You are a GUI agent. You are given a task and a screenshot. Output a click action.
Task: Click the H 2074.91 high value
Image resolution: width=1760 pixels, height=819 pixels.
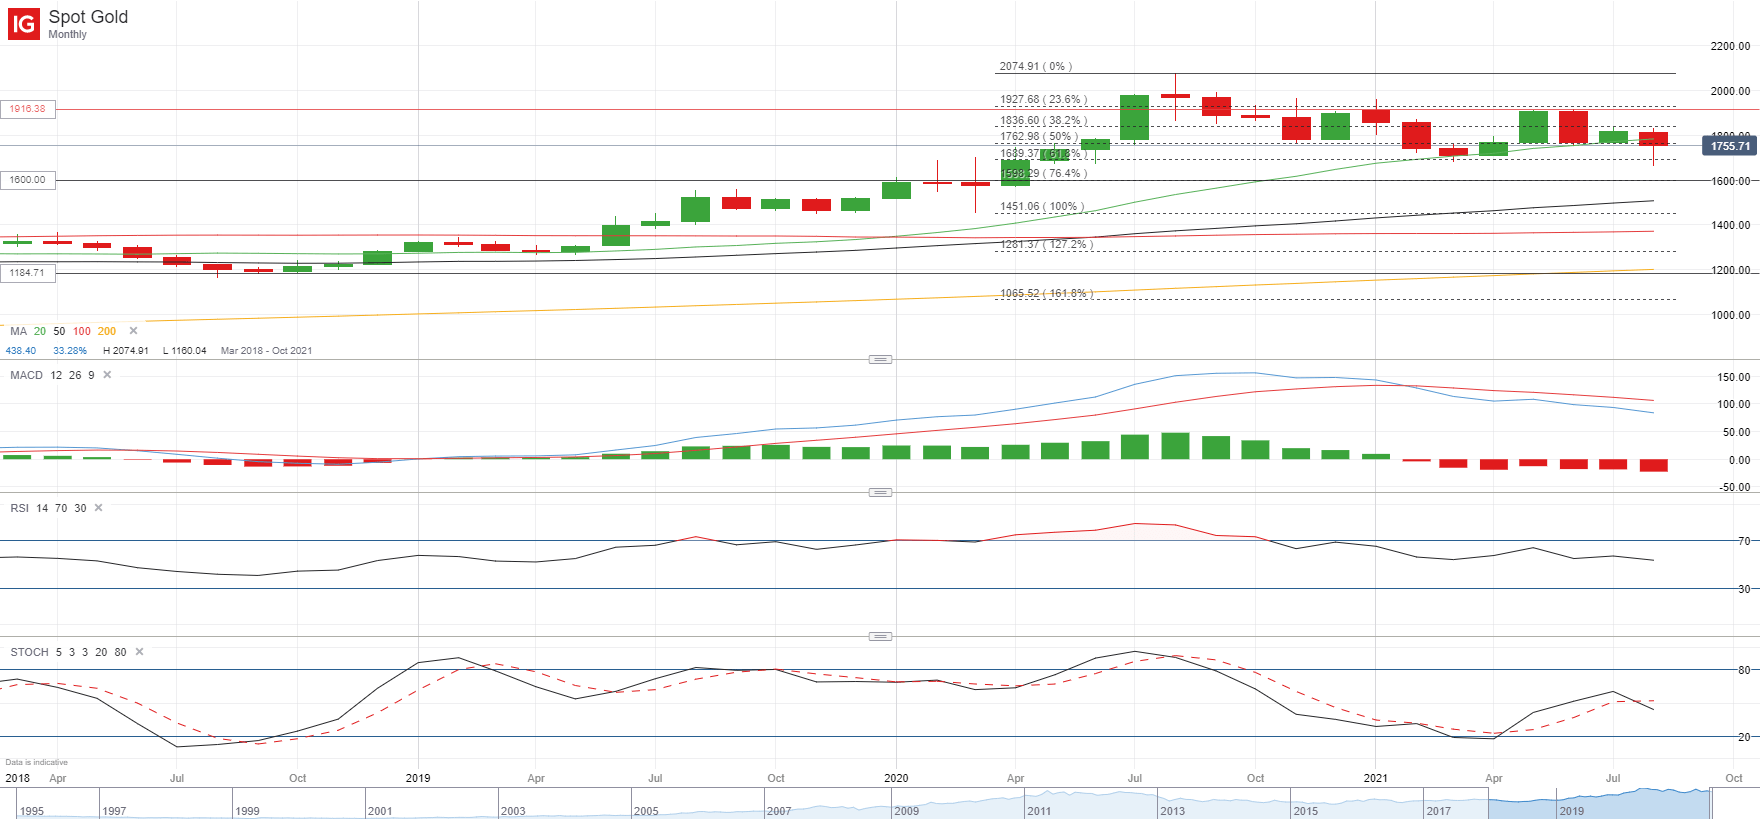[126, 351]
